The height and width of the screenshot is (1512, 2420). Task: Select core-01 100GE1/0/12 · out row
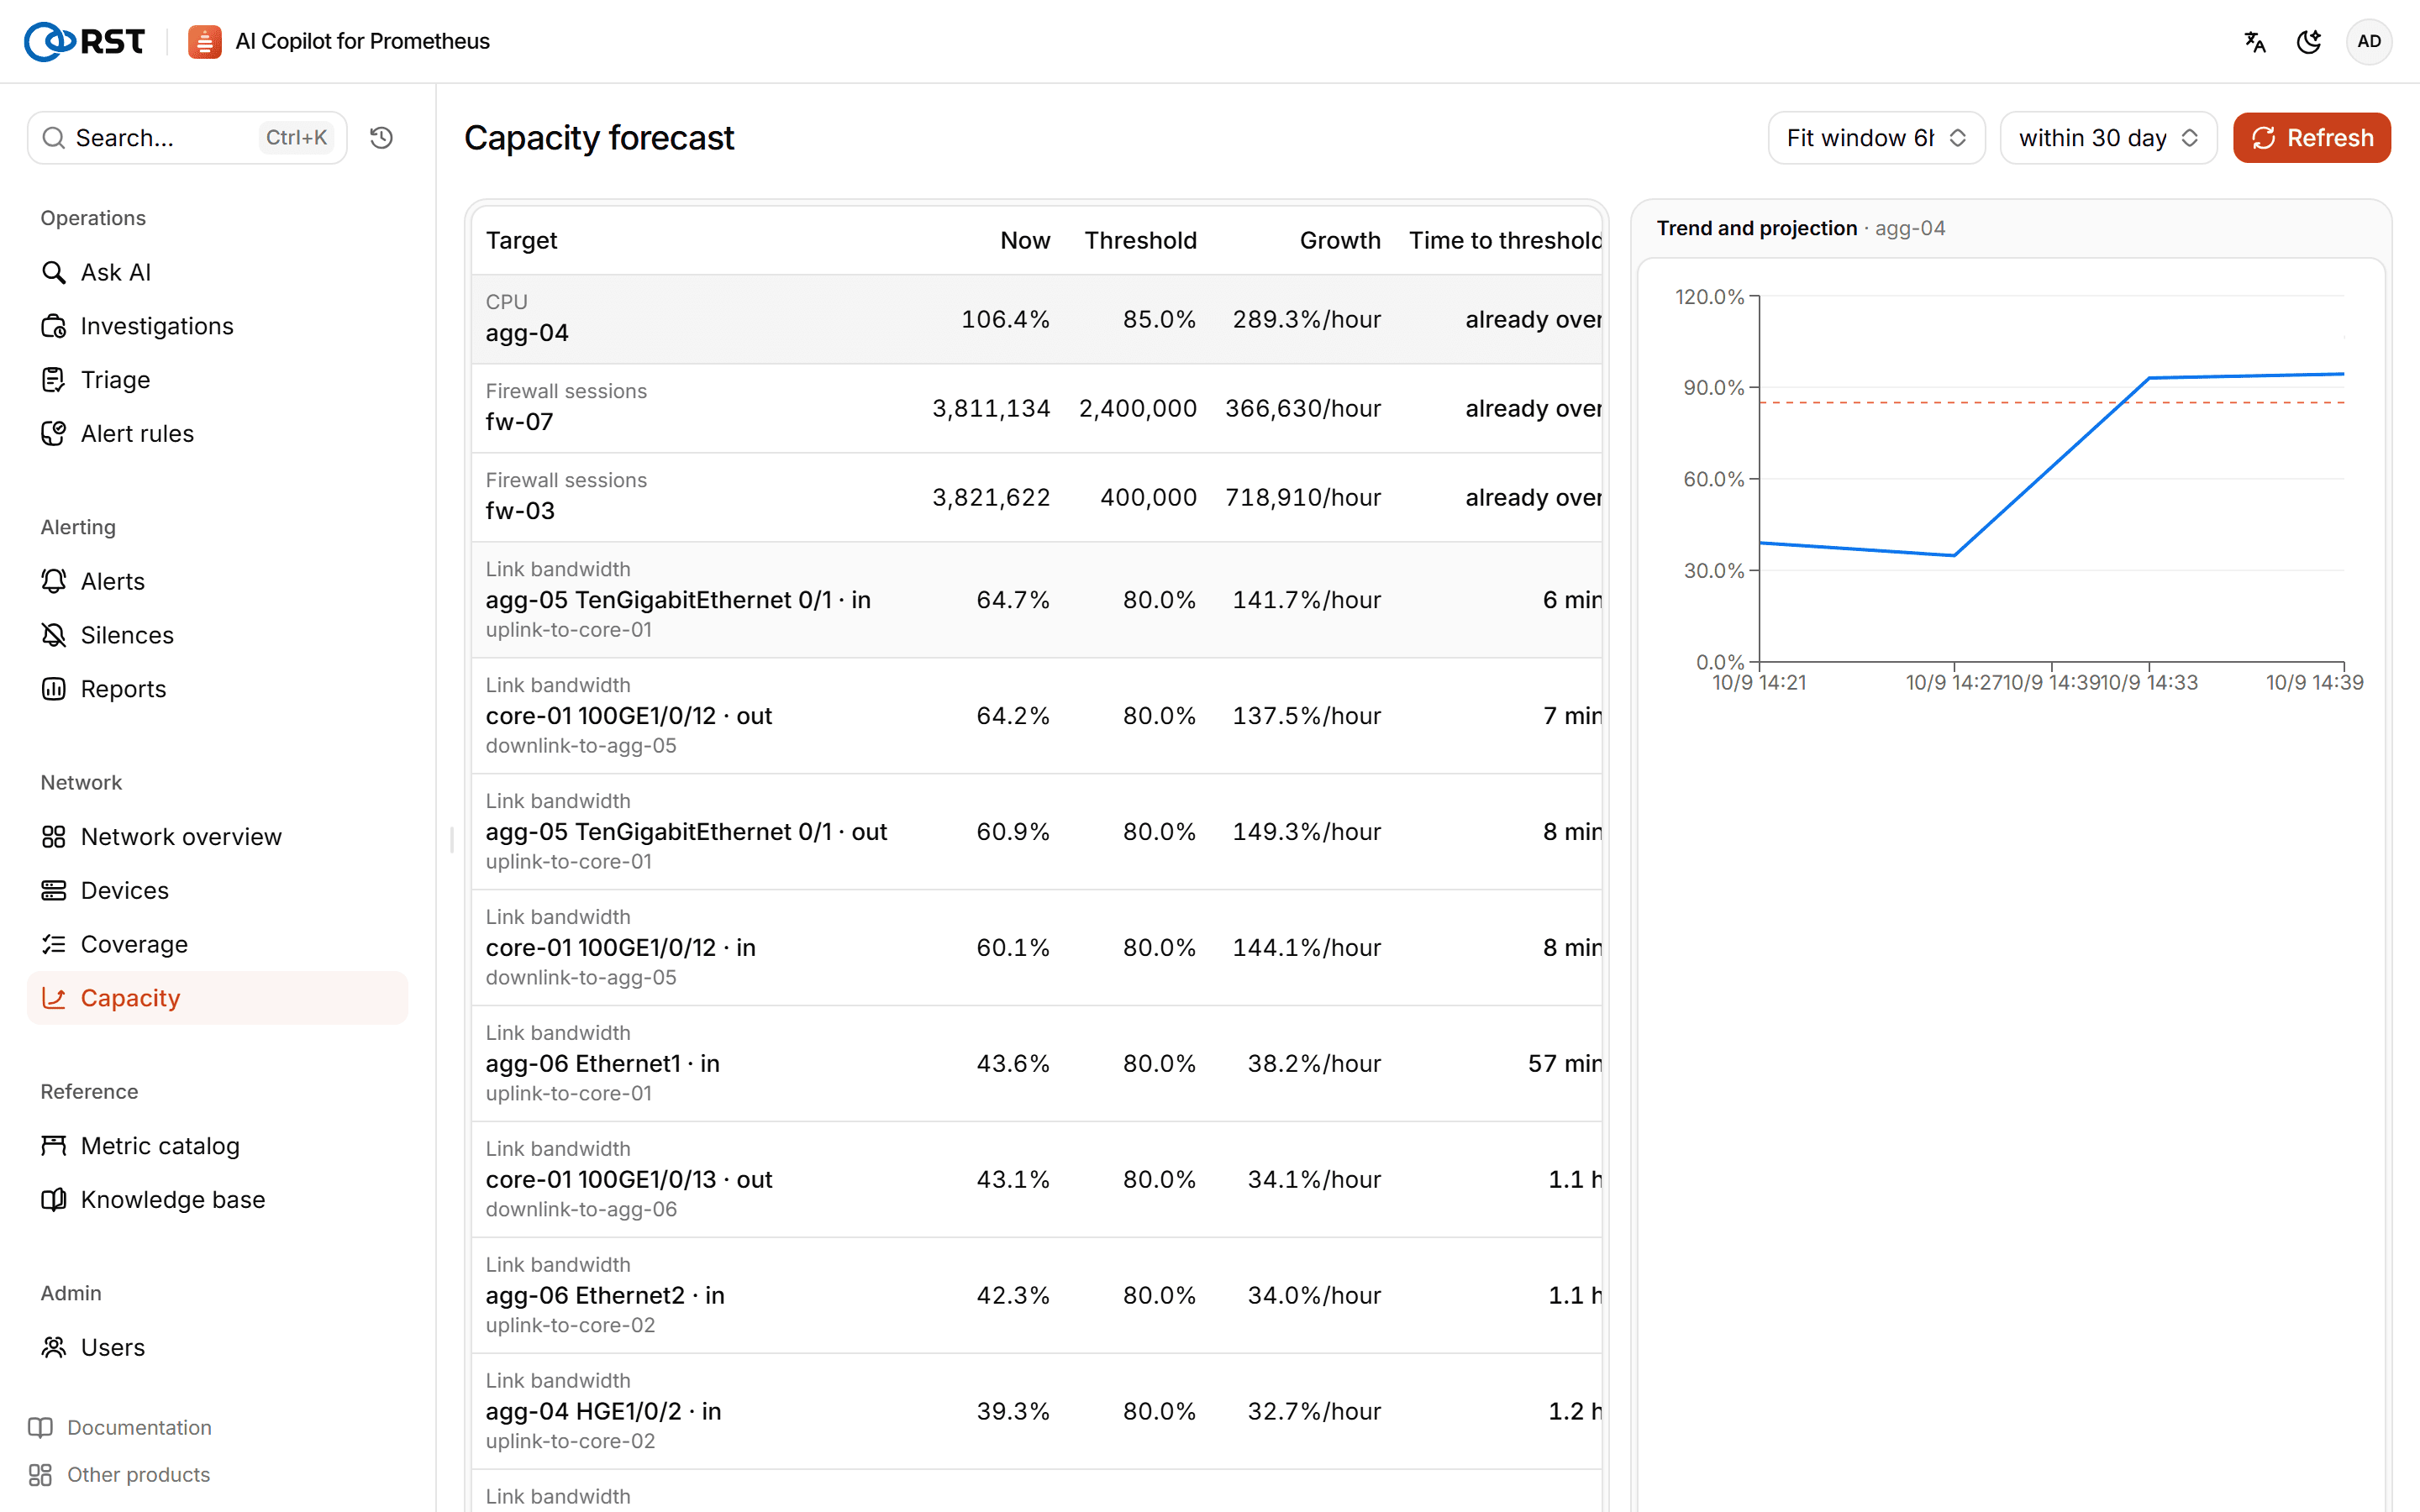[x=1037, y=716]
